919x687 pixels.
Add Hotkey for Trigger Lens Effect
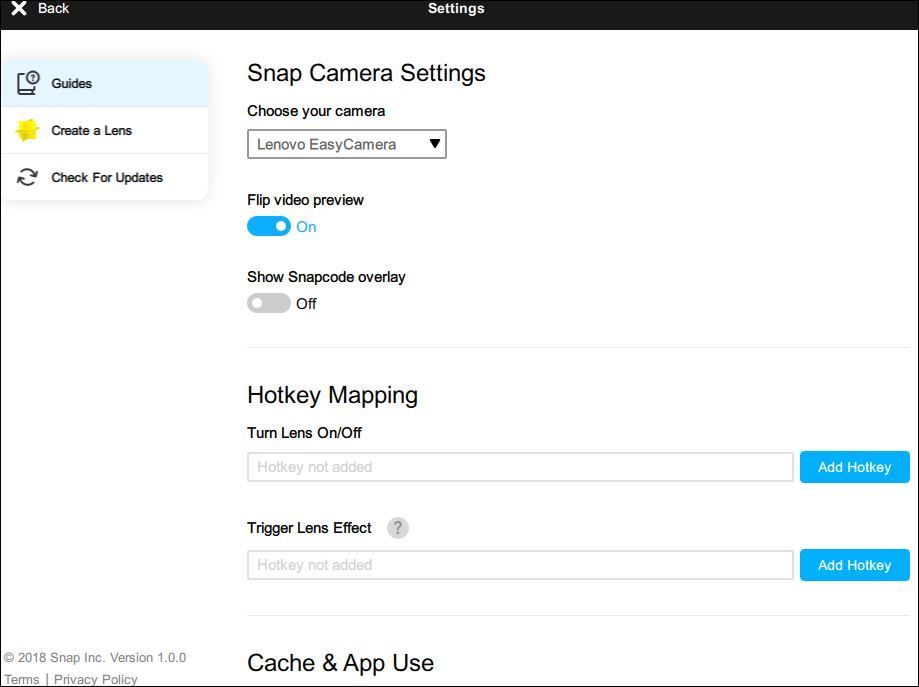click(855, 565)
